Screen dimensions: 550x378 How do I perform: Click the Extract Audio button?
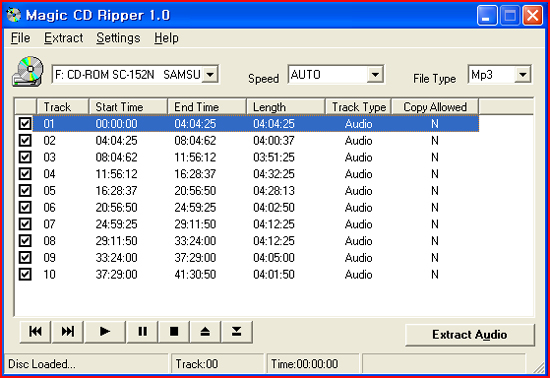pos(470,335)
